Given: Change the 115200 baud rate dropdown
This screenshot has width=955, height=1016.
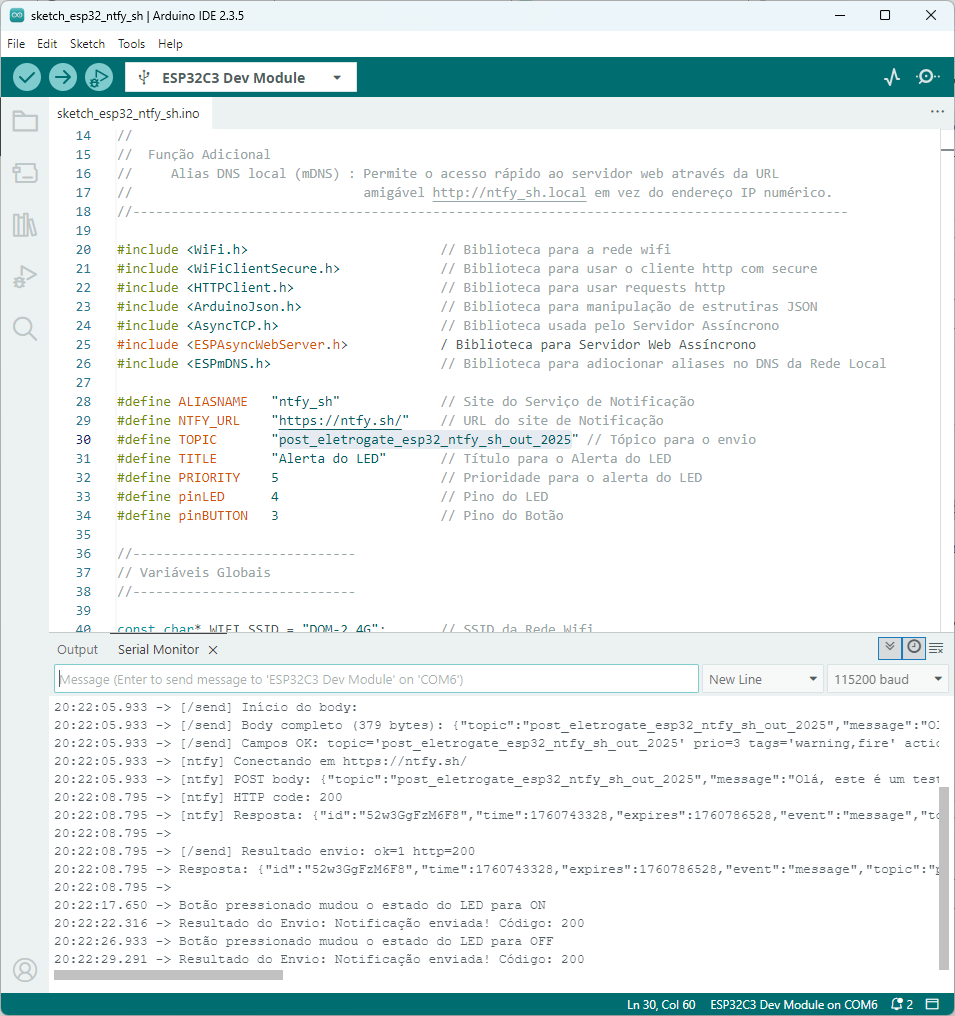Looking at the screenshot, I should pos(887,679).
